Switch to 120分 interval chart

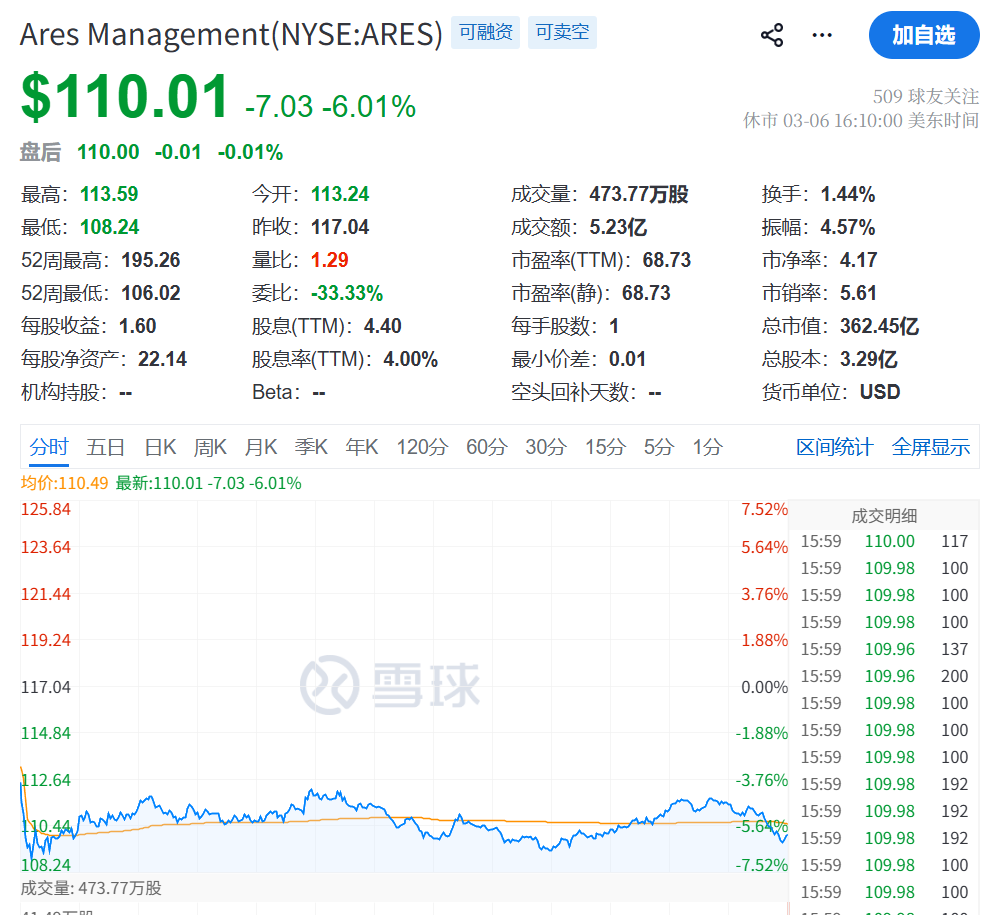tap(421, 447)
